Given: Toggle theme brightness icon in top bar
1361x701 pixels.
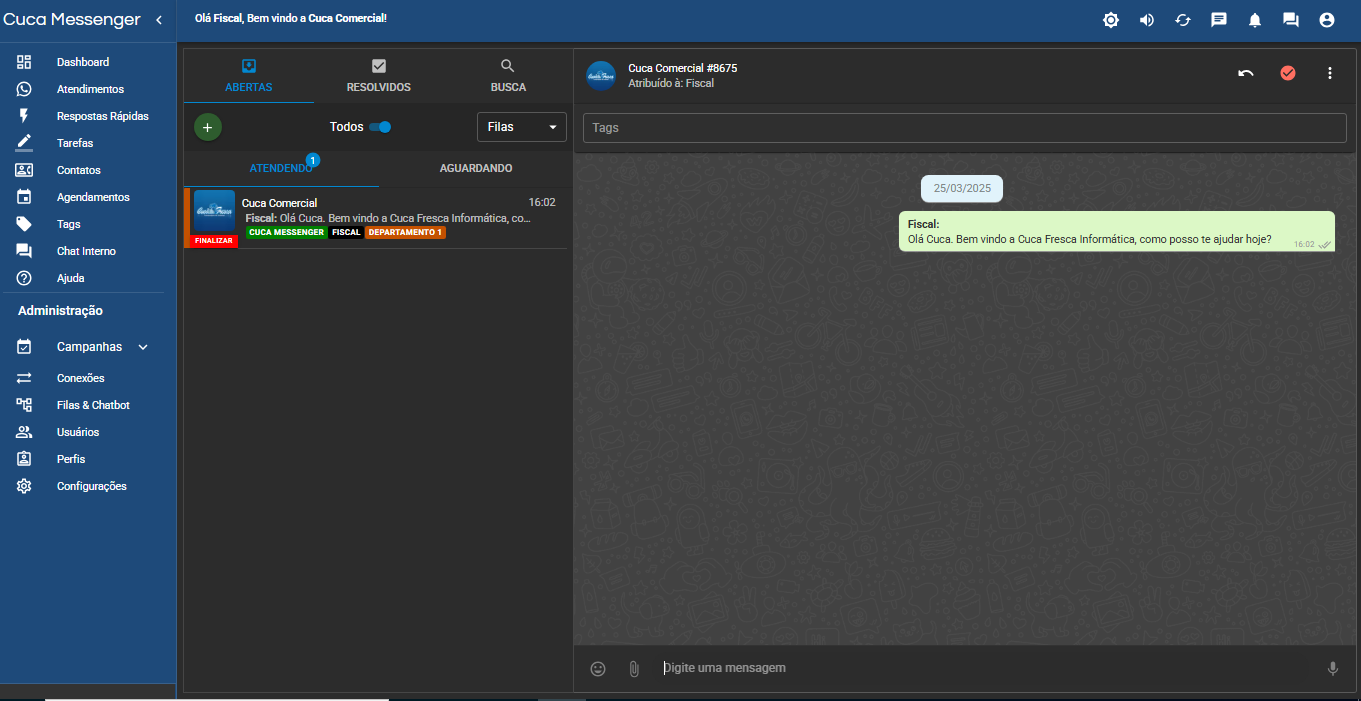Looking at the screenshot, I should pyautogui.click(x=1111, y=20).
